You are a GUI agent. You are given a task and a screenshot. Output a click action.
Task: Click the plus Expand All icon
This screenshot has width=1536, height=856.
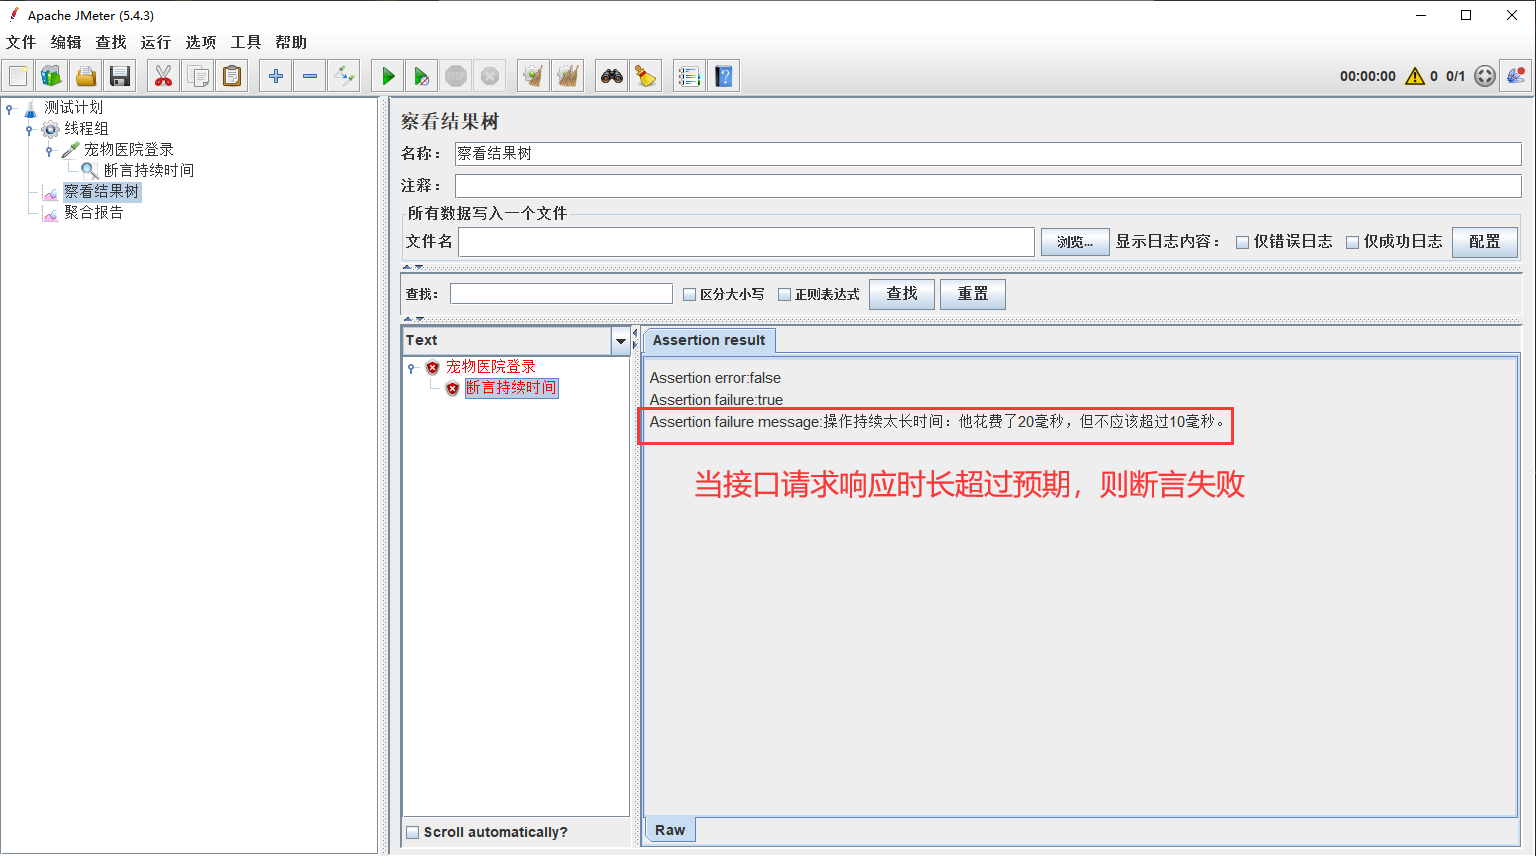[276, 76]
